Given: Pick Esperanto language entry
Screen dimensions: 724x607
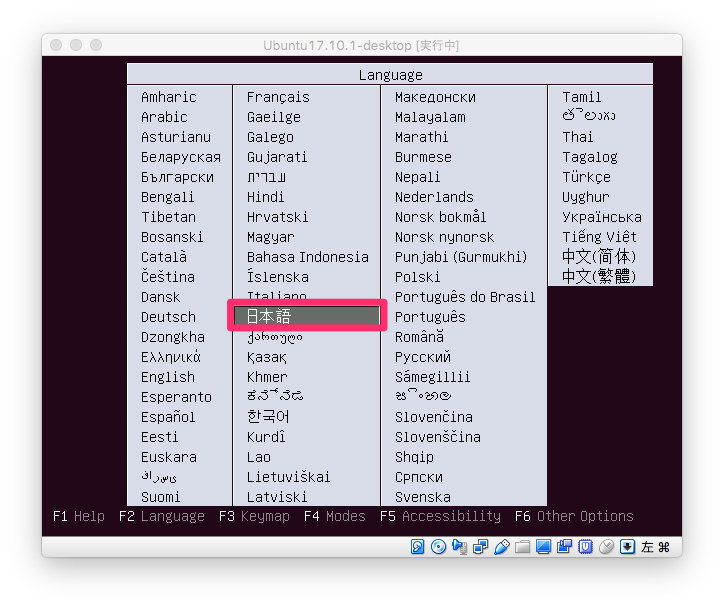Looking at the screenshot, I should tap(176, 397).
